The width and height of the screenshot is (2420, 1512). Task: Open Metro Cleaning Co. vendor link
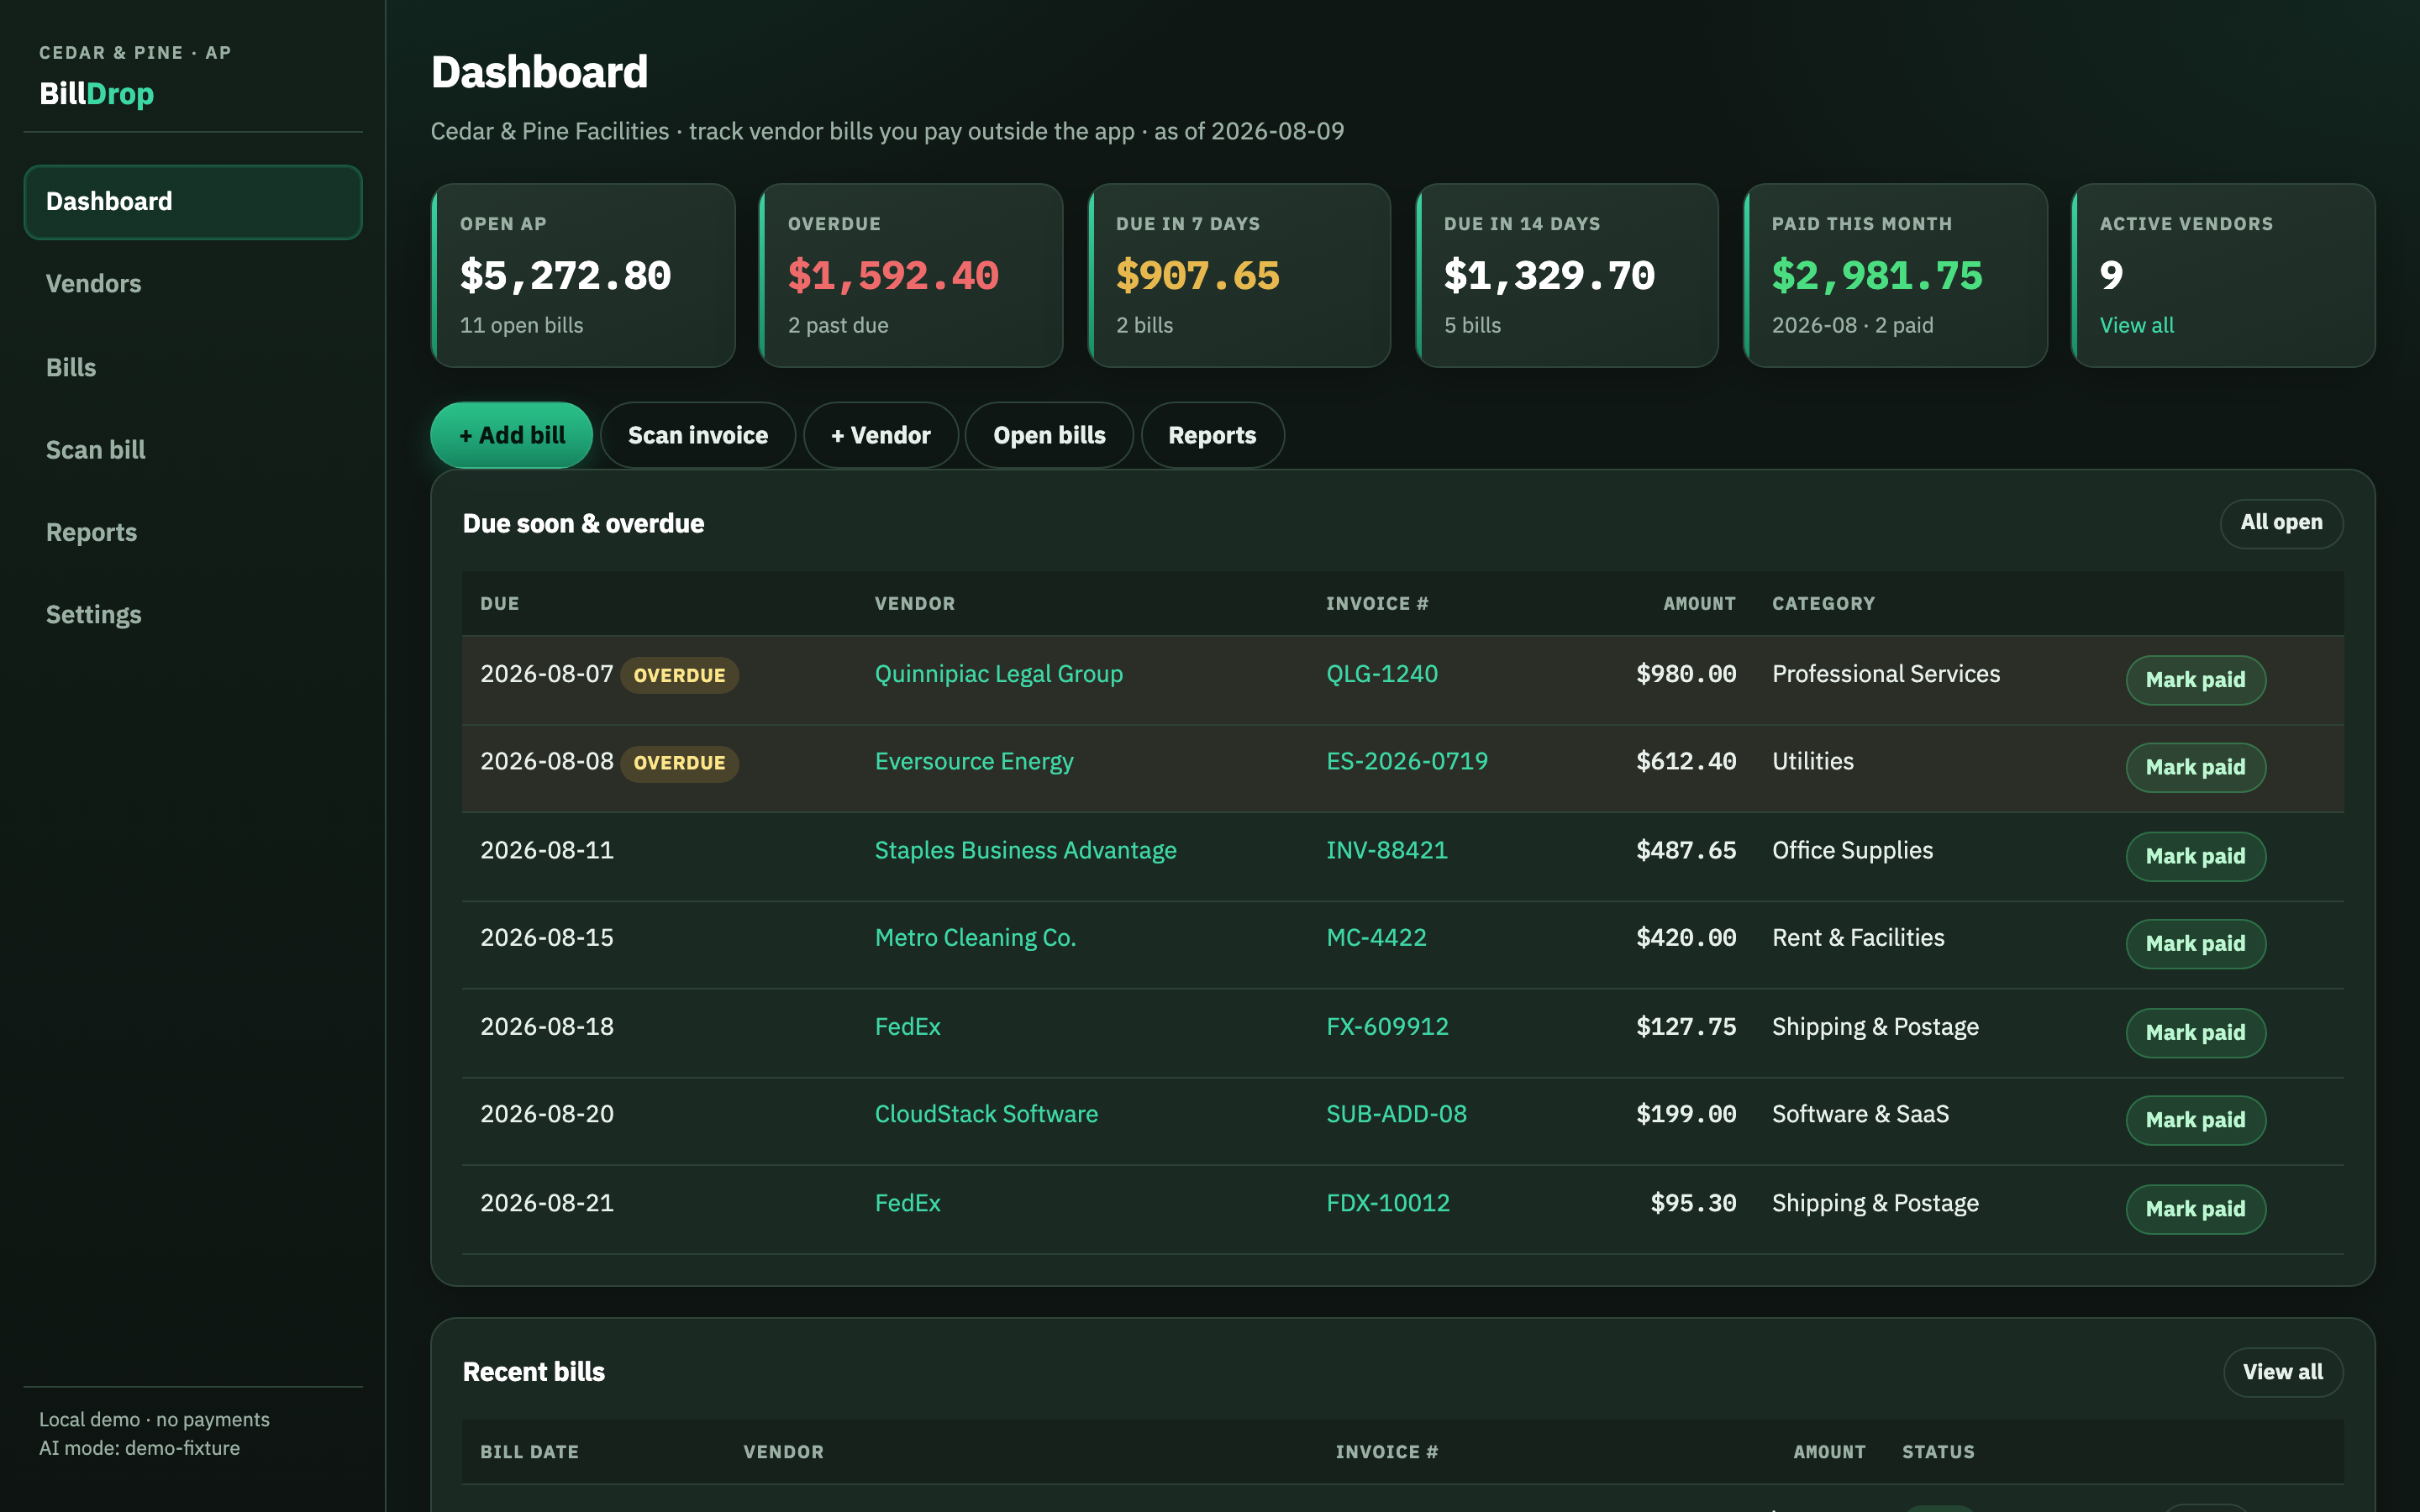coord(975,938)
